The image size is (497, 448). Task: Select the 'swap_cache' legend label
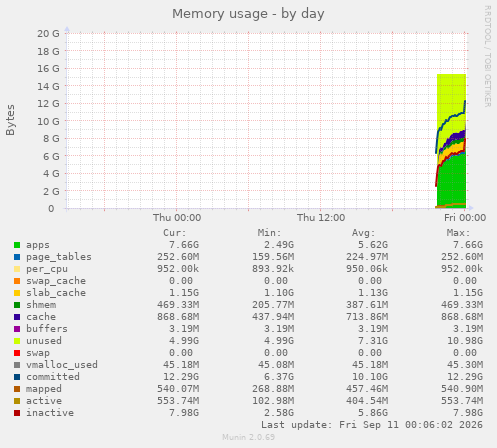(56, 281)
